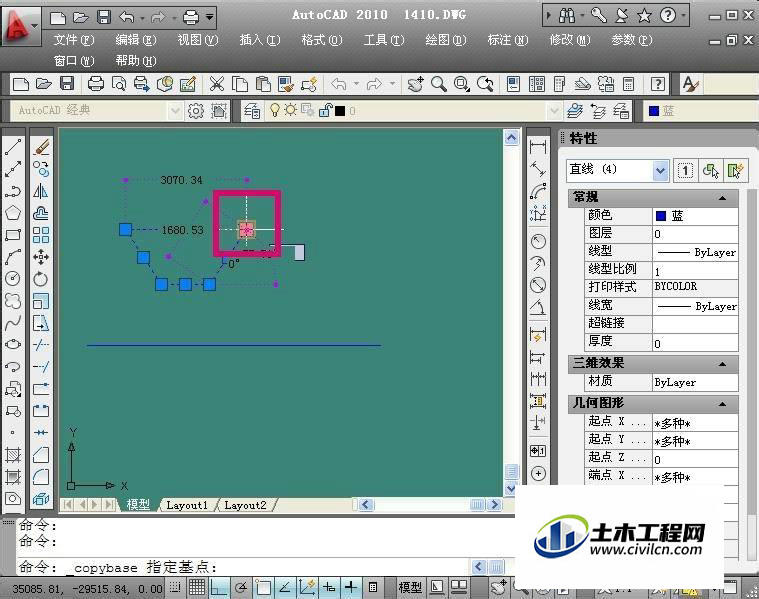Select the Rotate tool

tap(41, 278)
